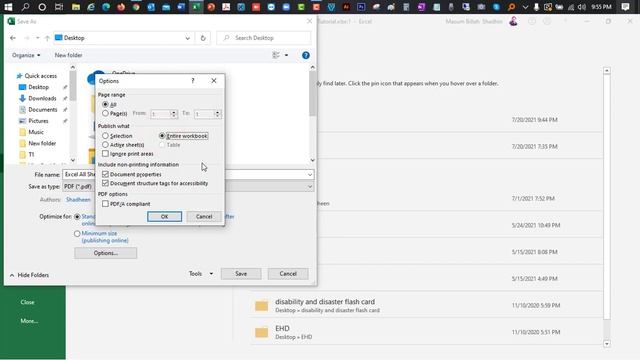Screen dimensions: 640x360
Task: Open the Organize menu
Action: coord(26,55)
